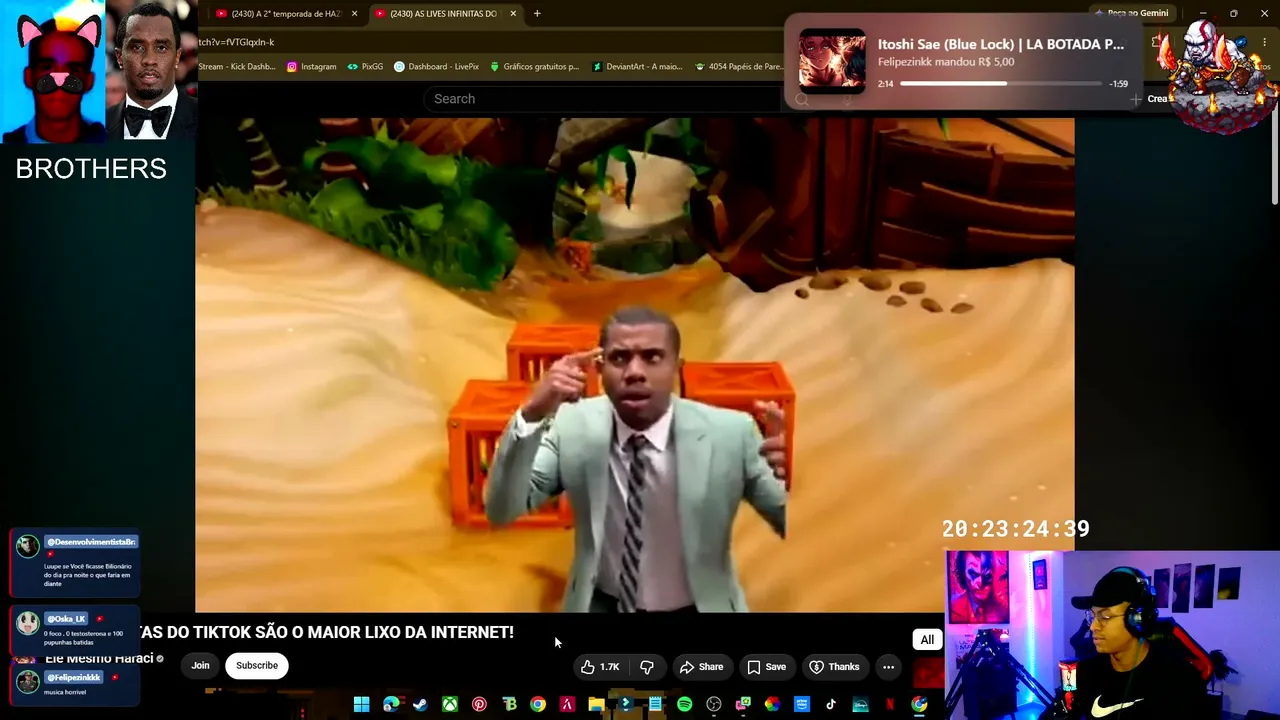Open the first Google Chrome taskbar icon

pyautogui.click(x=538, y=704)
